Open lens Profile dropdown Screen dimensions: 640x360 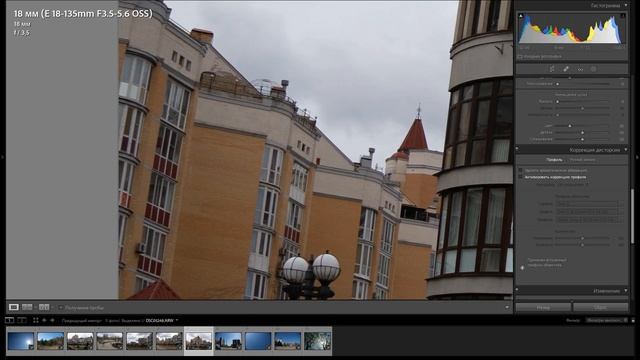coord(589,220)
